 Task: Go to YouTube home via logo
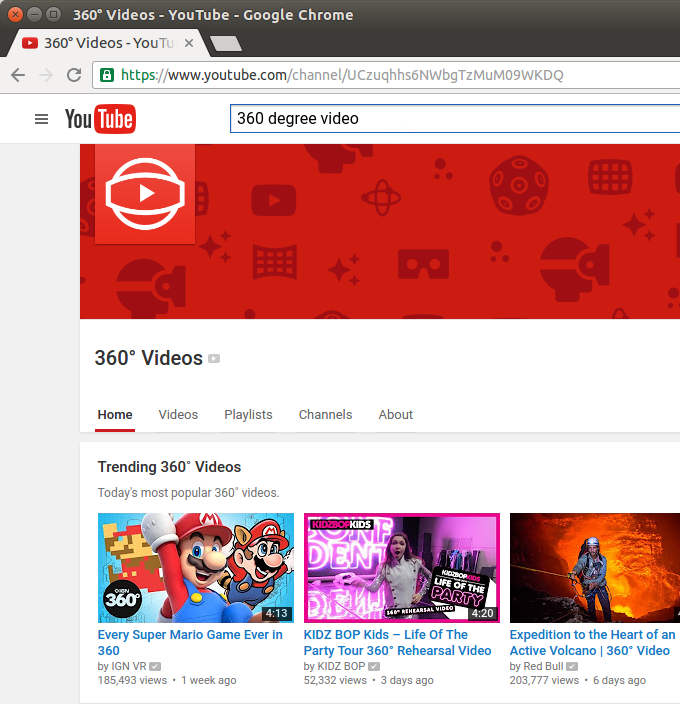coord(100,119)
